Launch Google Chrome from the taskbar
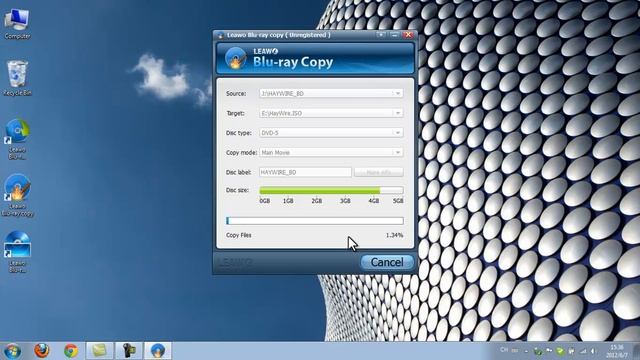Viewport: 640px width, 360px height. (71, 351)
